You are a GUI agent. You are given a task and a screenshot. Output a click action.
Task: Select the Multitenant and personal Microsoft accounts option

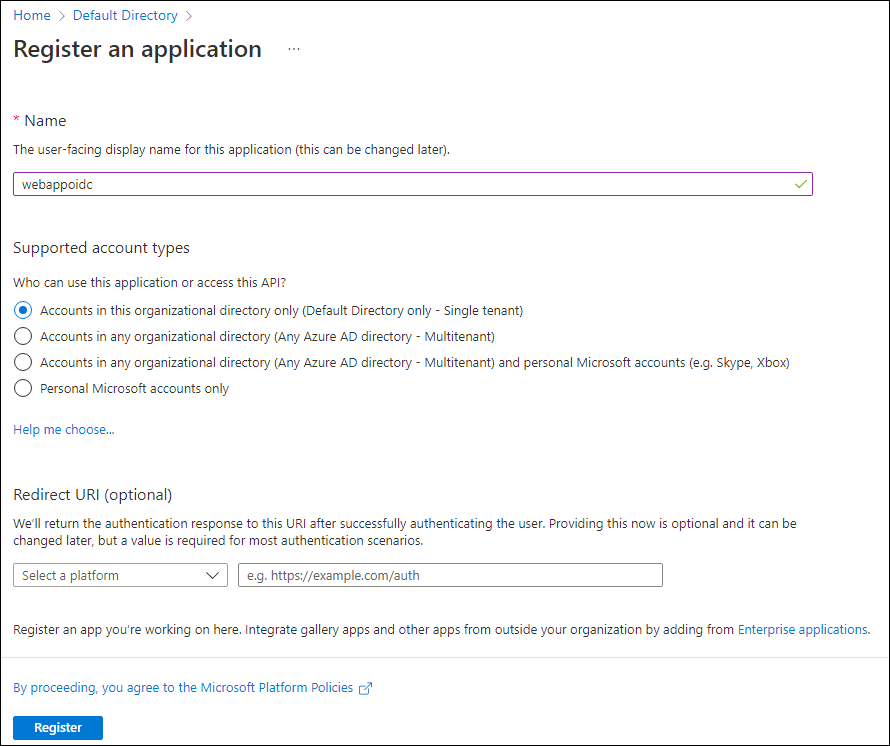tap(23, 362)
